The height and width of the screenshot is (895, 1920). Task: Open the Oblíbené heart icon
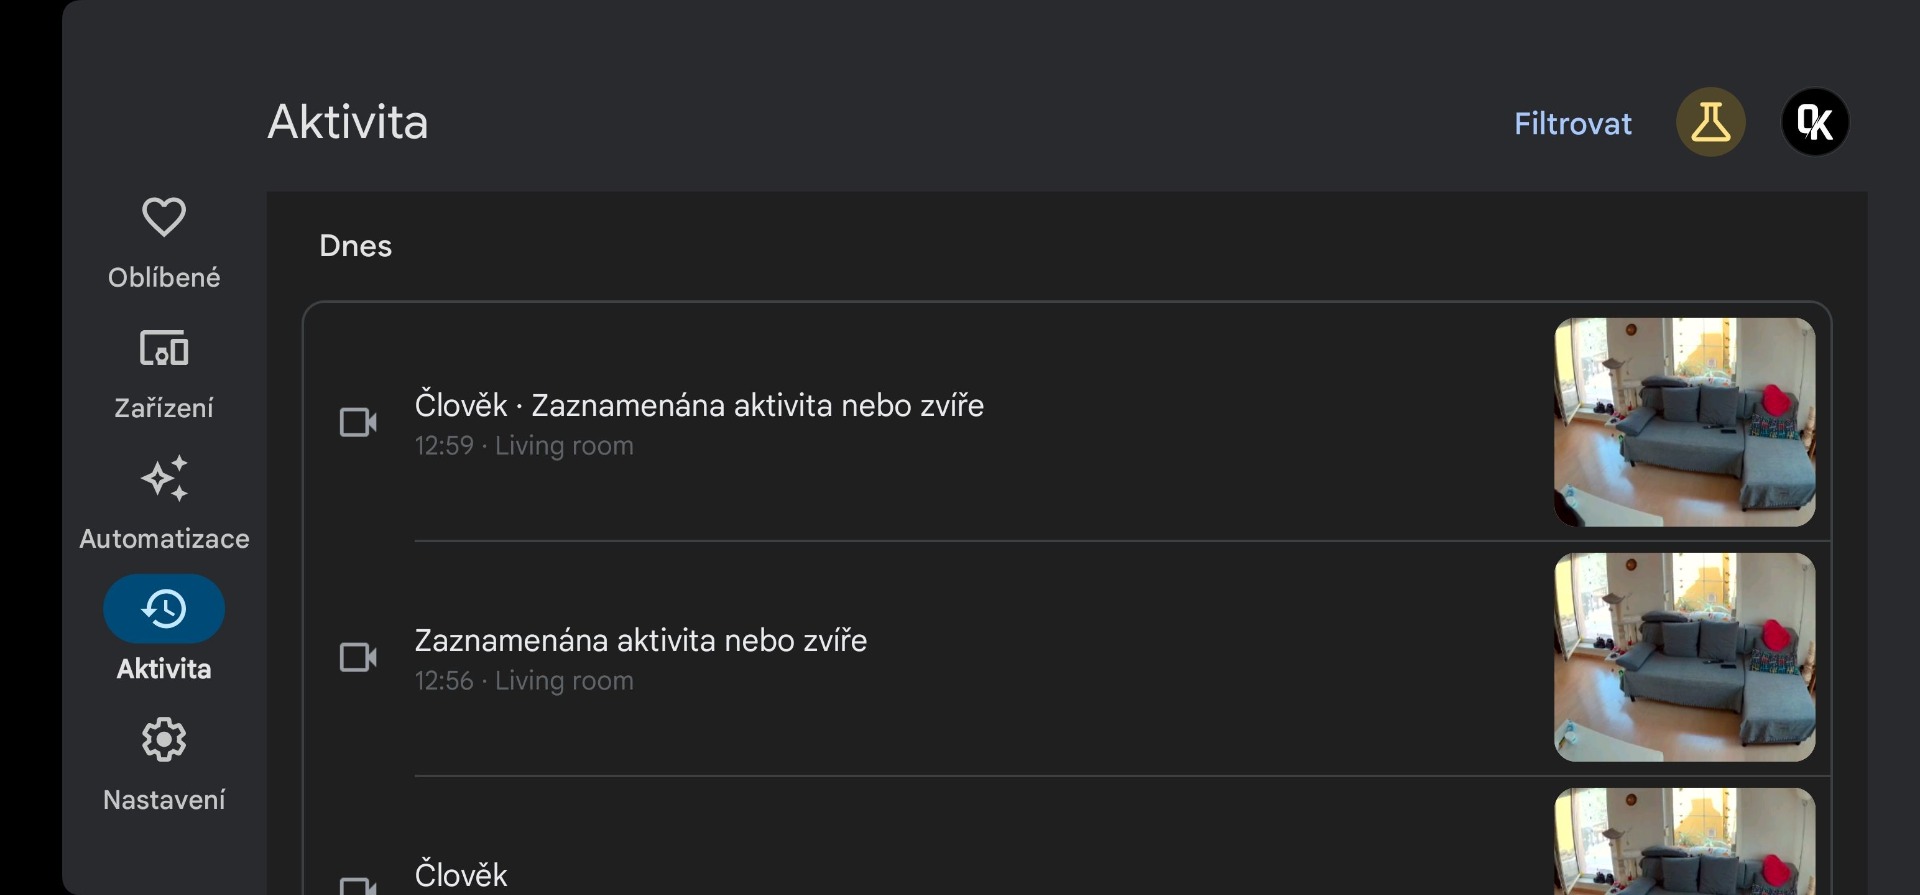click(x=164, y=217)
